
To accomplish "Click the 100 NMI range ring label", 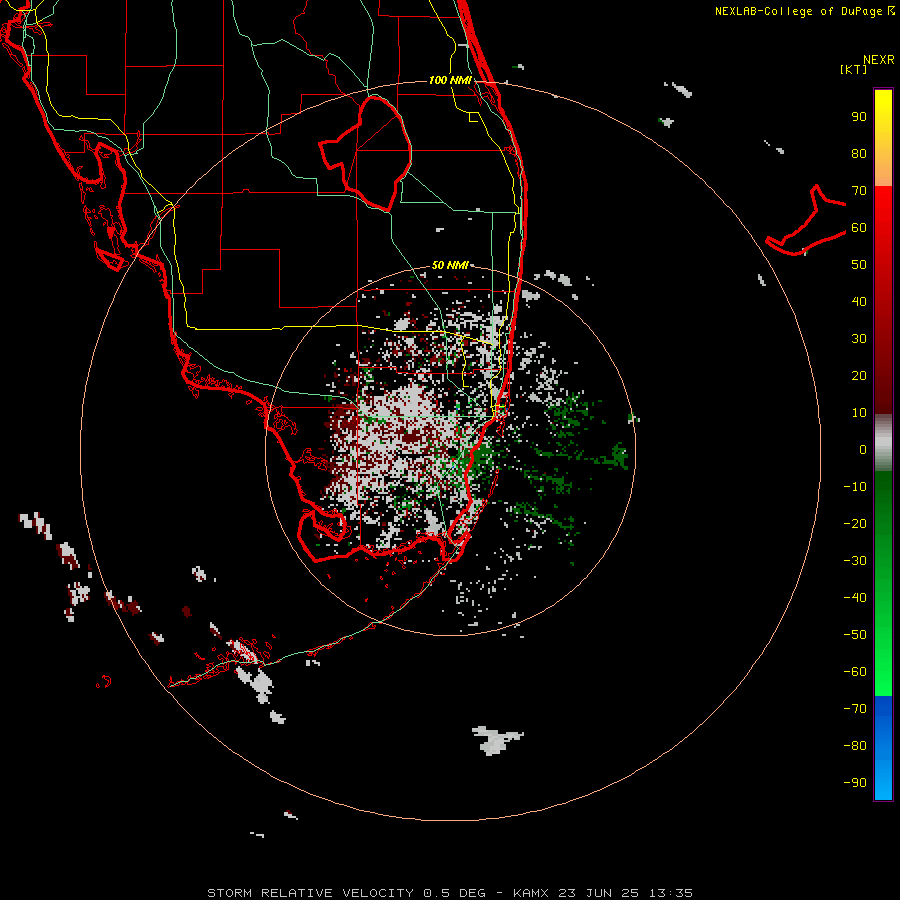I will point(451,80).
